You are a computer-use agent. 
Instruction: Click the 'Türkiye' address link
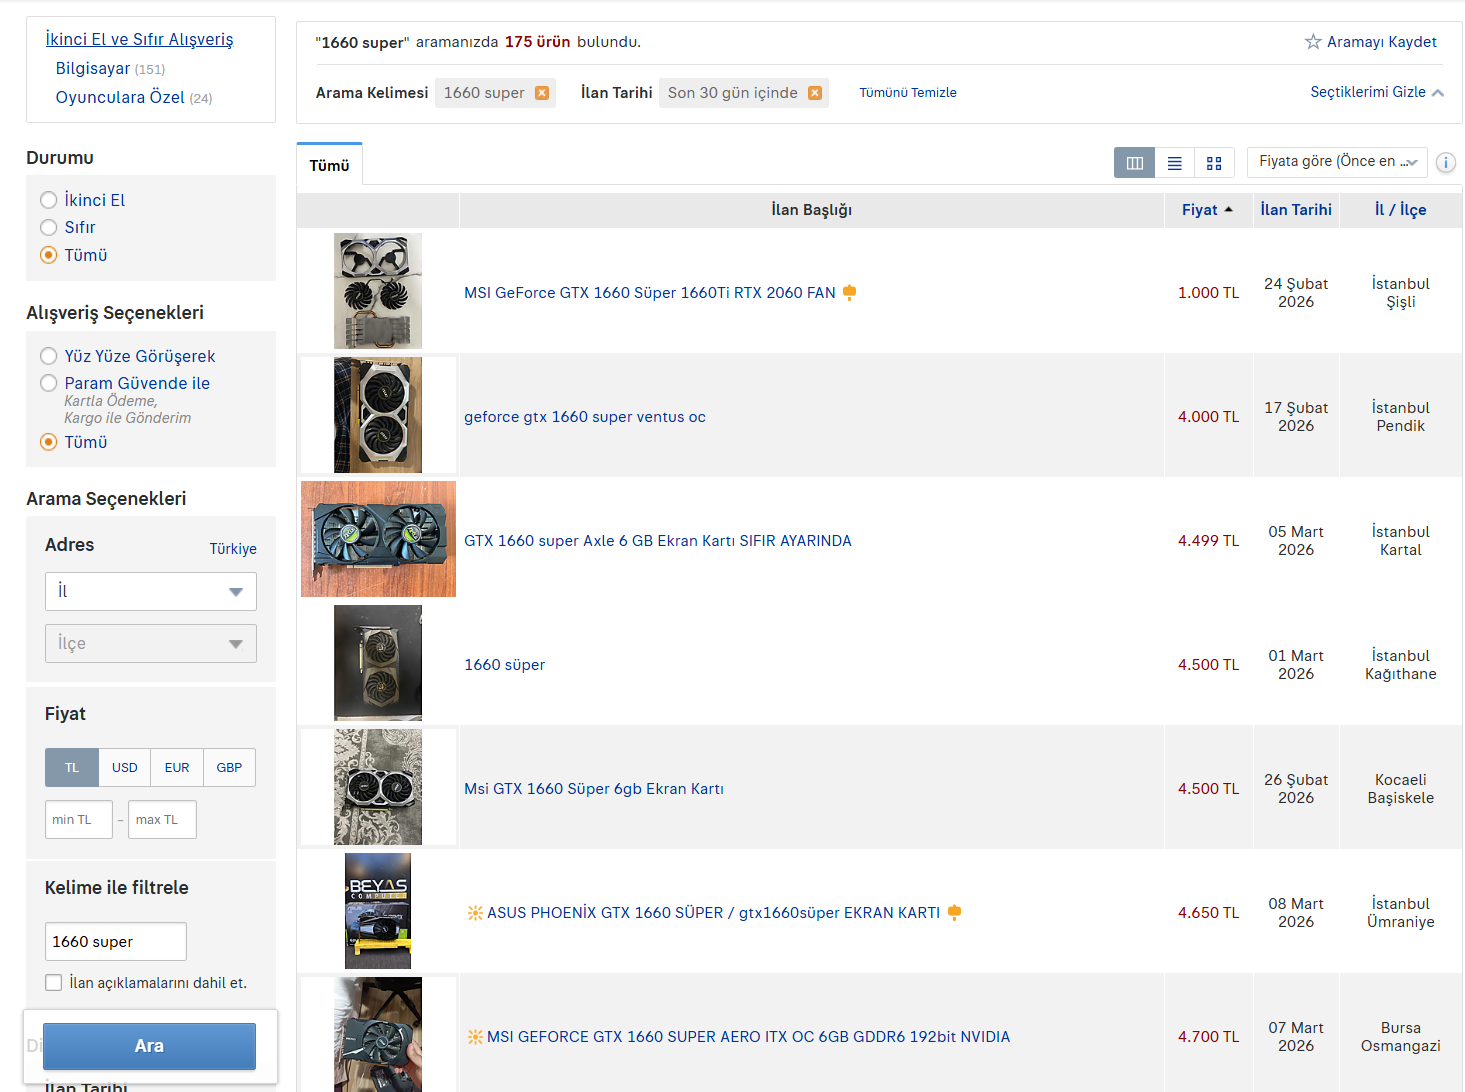[x=233, y=549]
